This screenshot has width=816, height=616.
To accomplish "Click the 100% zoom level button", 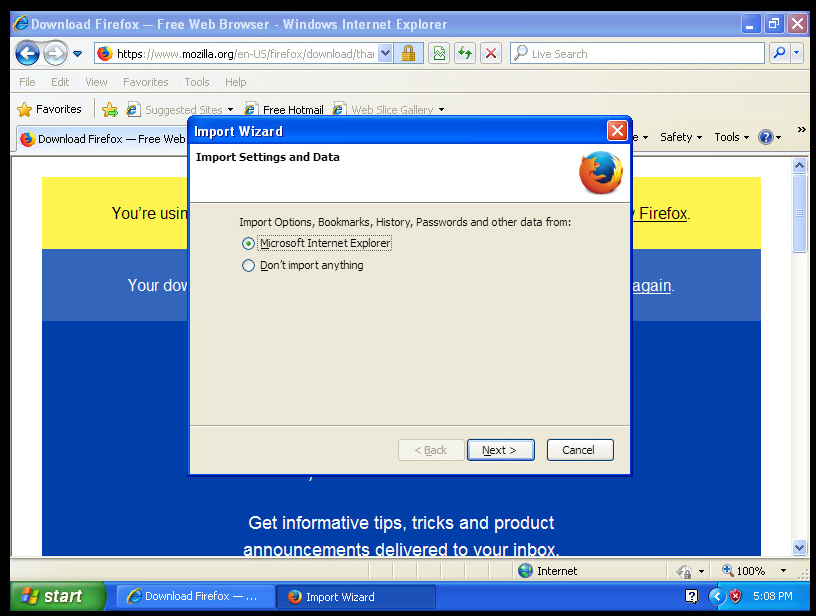I will (744, 571).
